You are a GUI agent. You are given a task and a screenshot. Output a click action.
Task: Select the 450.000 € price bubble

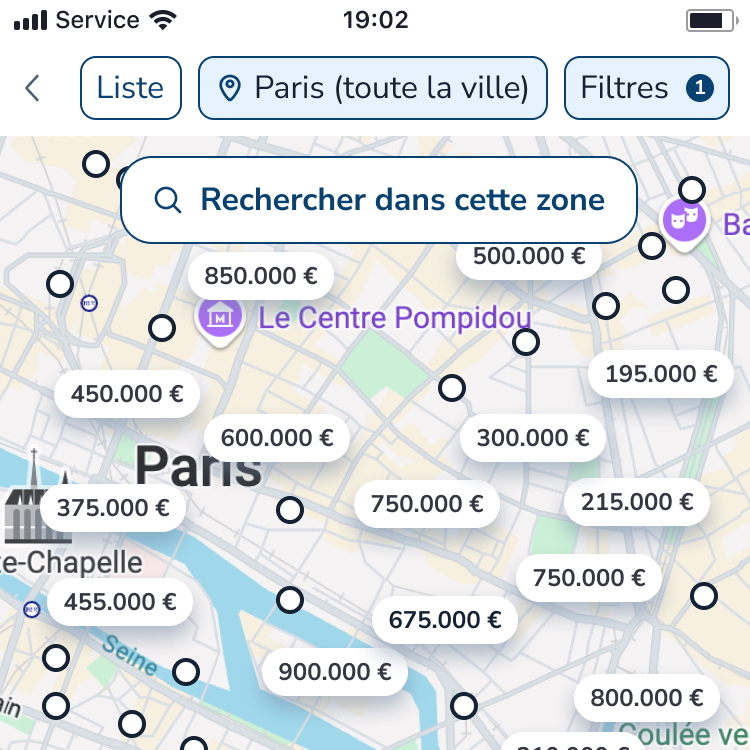point(127,394)
